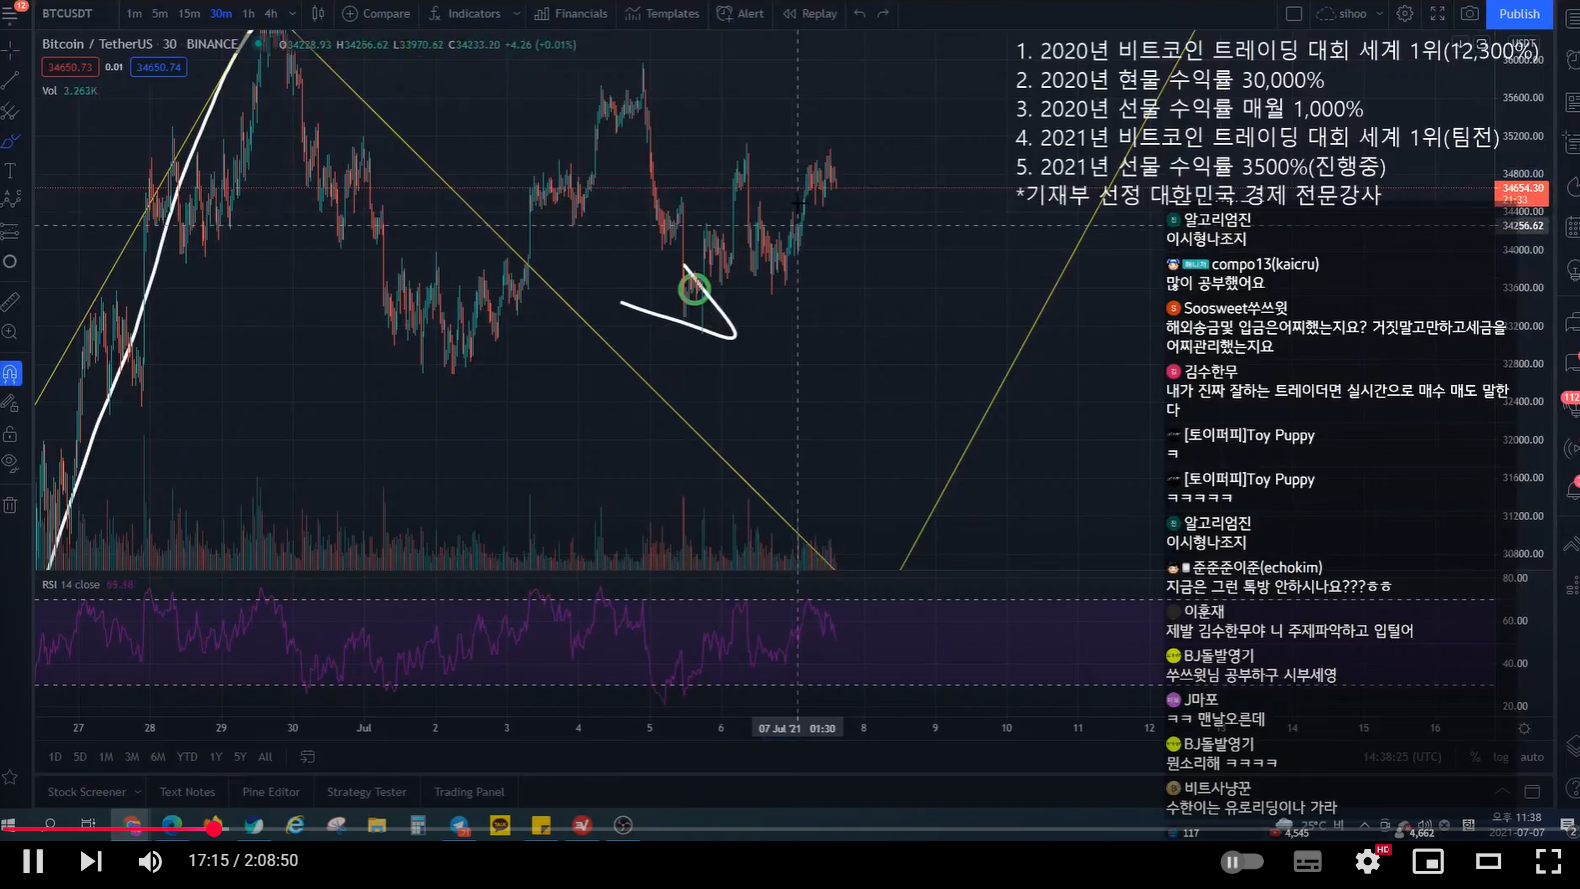This screenshot has width=1580, height=889.
Task: Open the Indicators dialog
Action: pos(465,14)
